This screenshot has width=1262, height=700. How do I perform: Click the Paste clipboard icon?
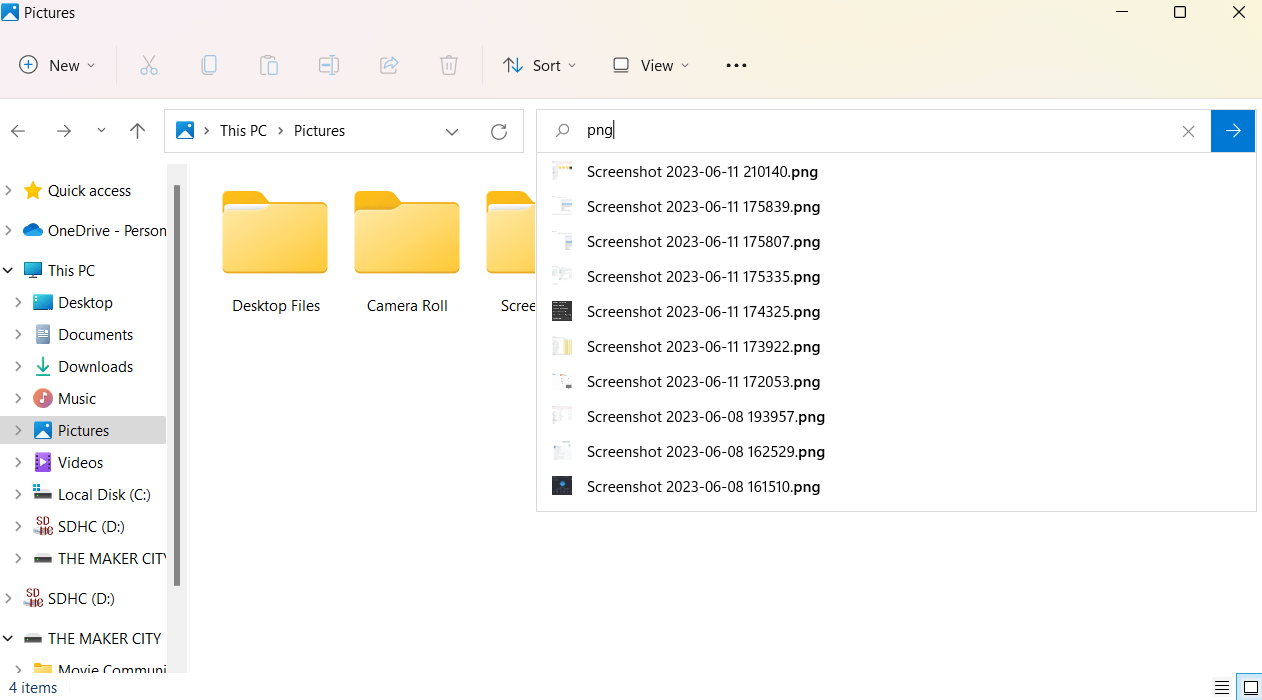coord(269,65)
